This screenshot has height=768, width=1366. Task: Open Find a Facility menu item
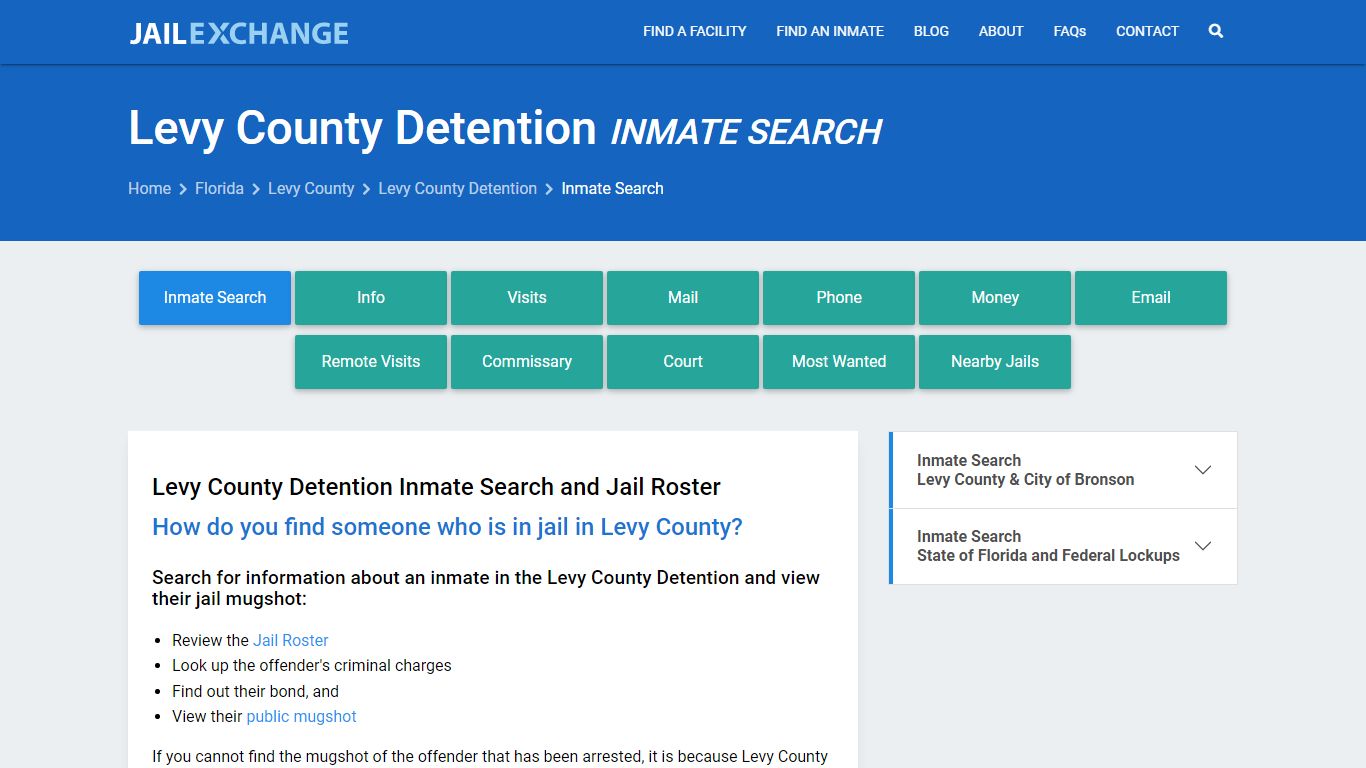694,31
